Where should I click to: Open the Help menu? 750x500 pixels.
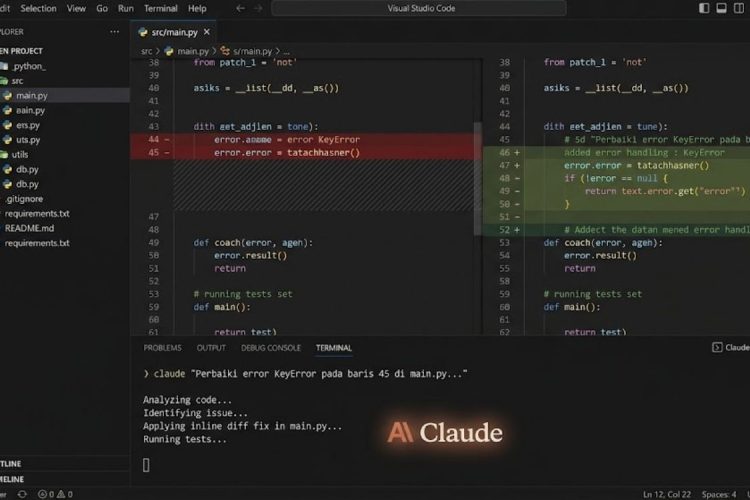197,9
